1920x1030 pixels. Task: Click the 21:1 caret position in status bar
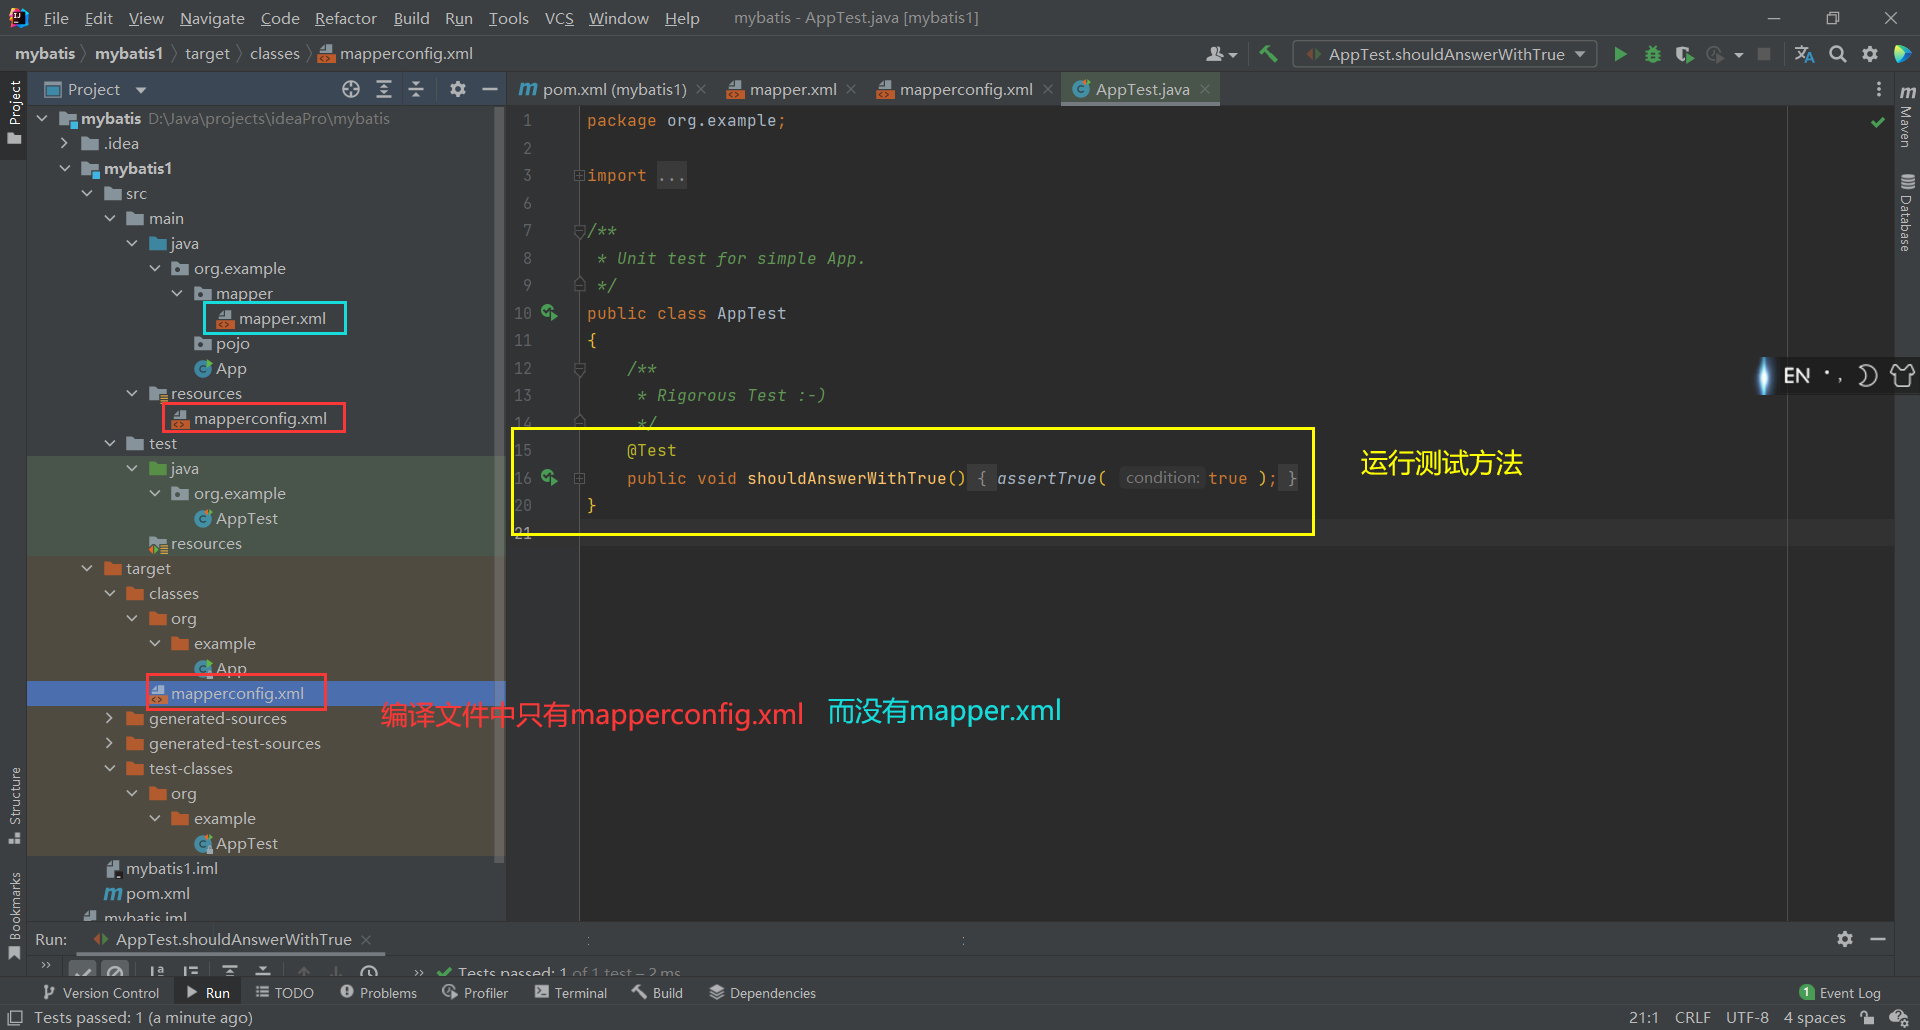coord(1643,1017)
